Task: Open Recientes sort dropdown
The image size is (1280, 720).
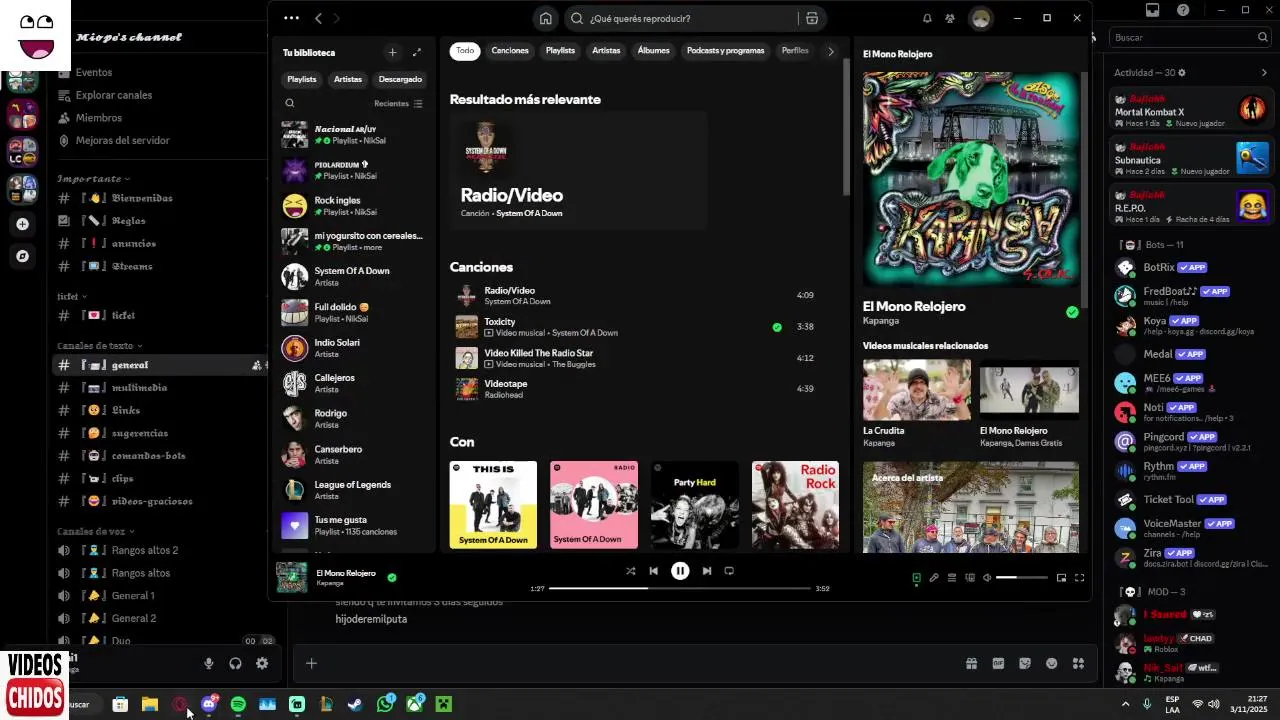Action: coord(398,103)
